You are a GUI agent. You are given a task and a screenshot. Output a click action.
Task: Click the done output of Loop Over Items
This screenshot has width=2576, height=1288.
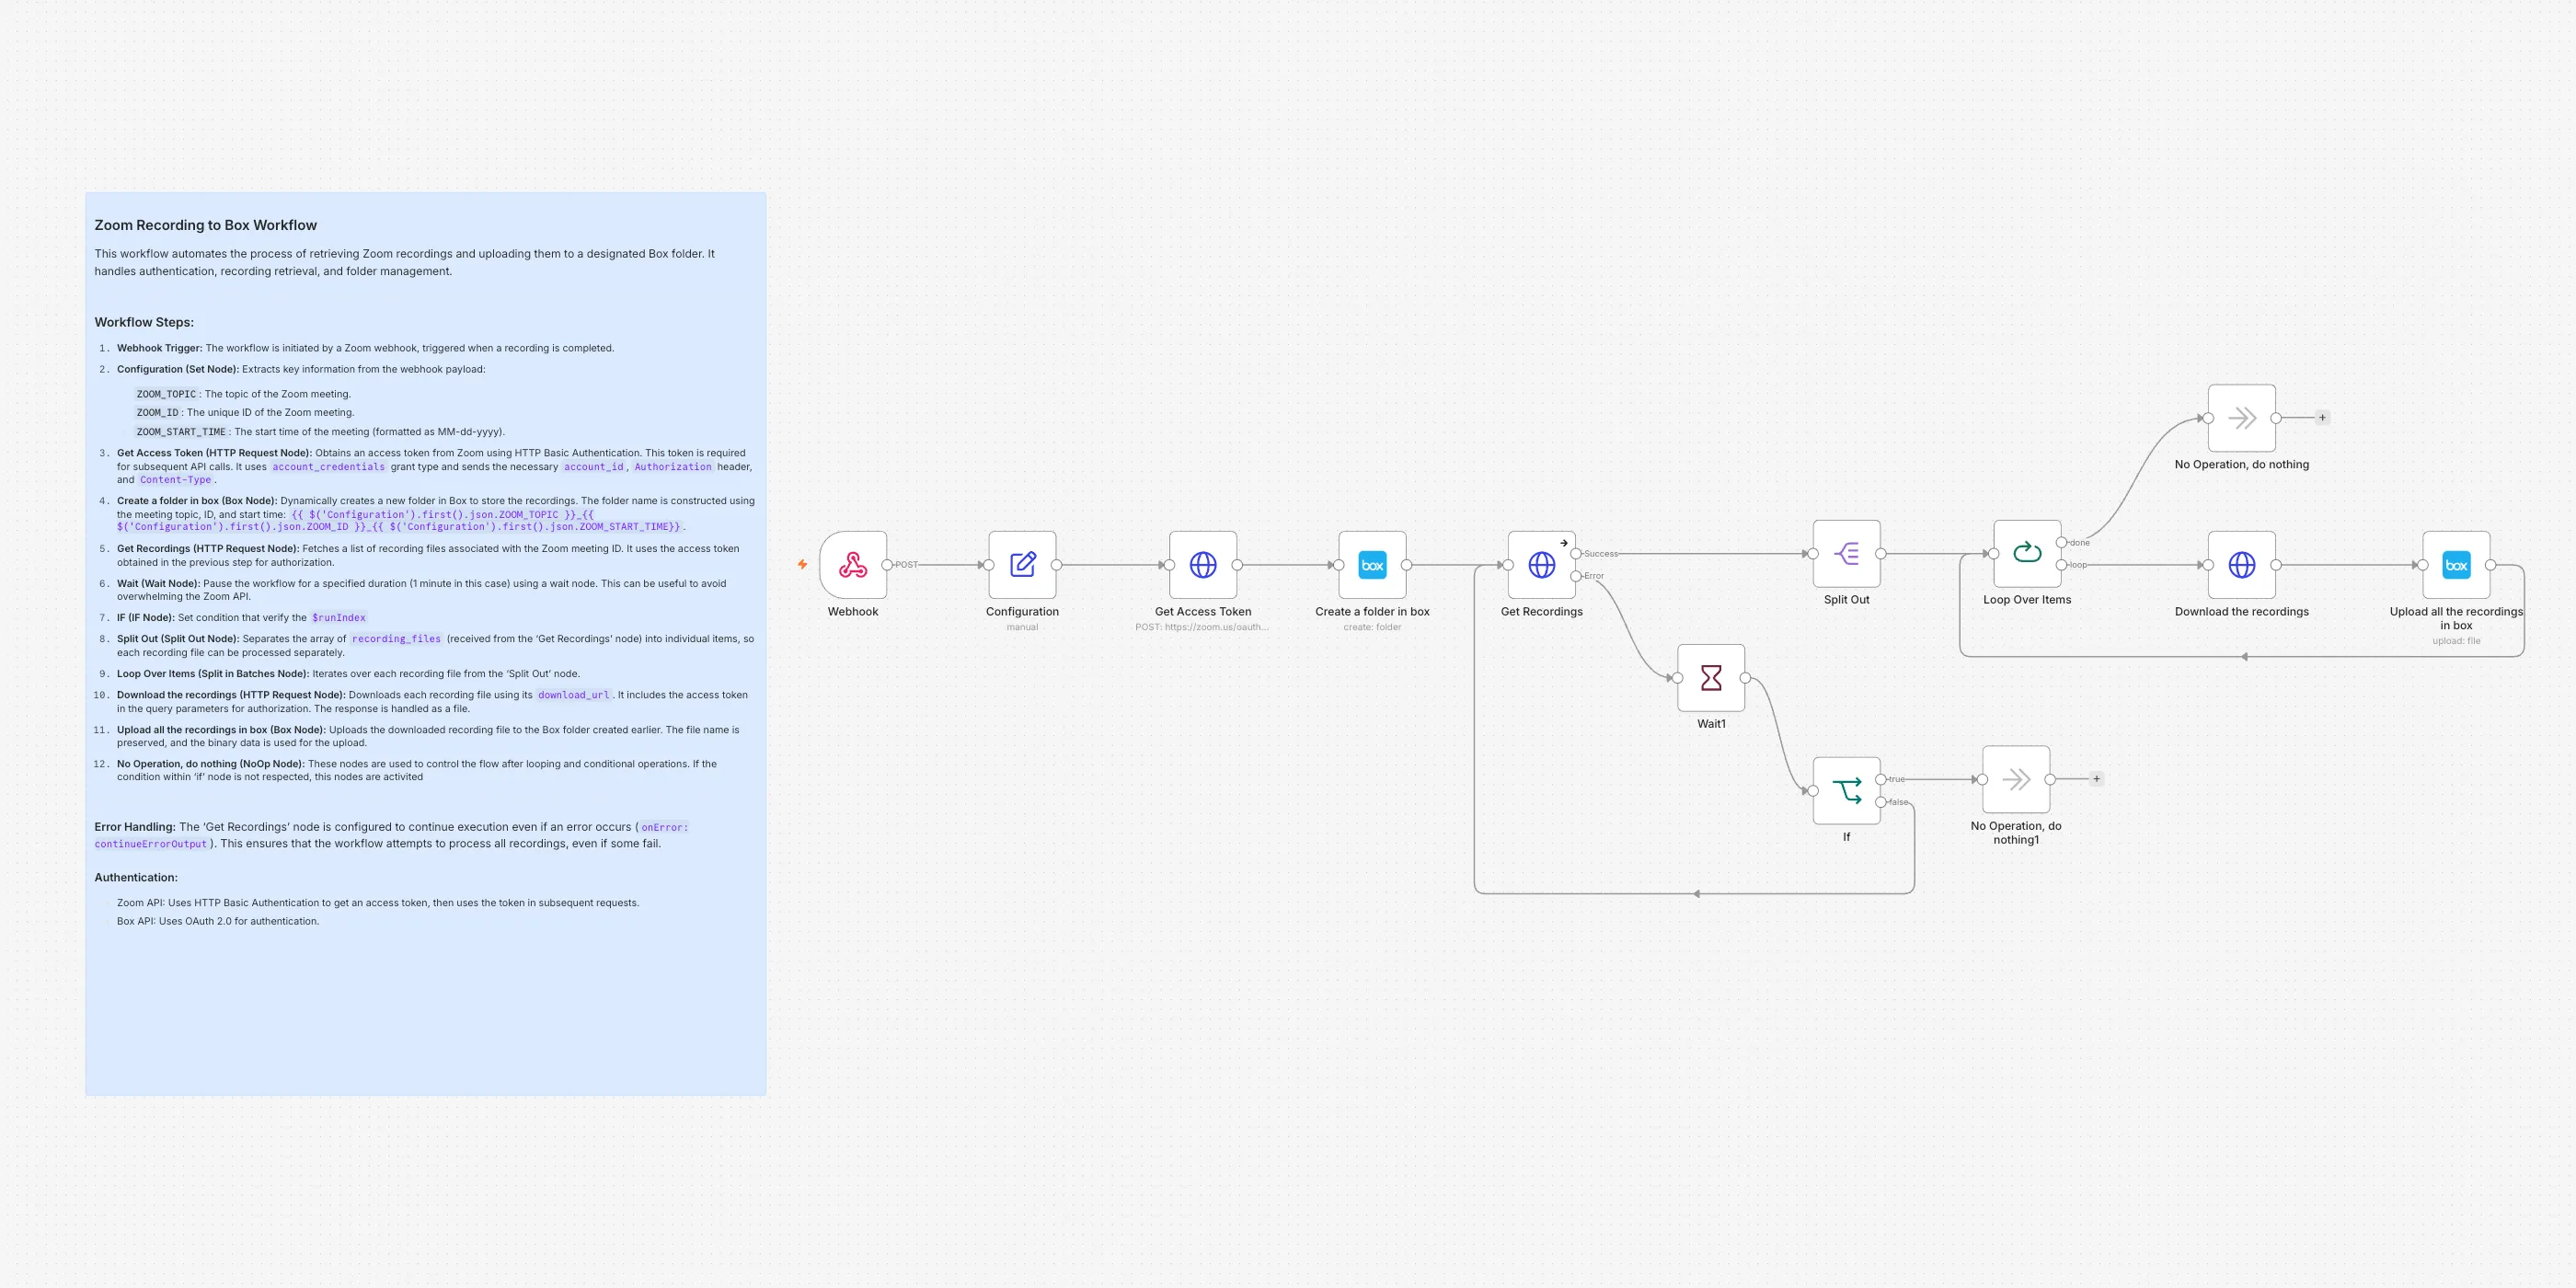[x=2061, y=543]
